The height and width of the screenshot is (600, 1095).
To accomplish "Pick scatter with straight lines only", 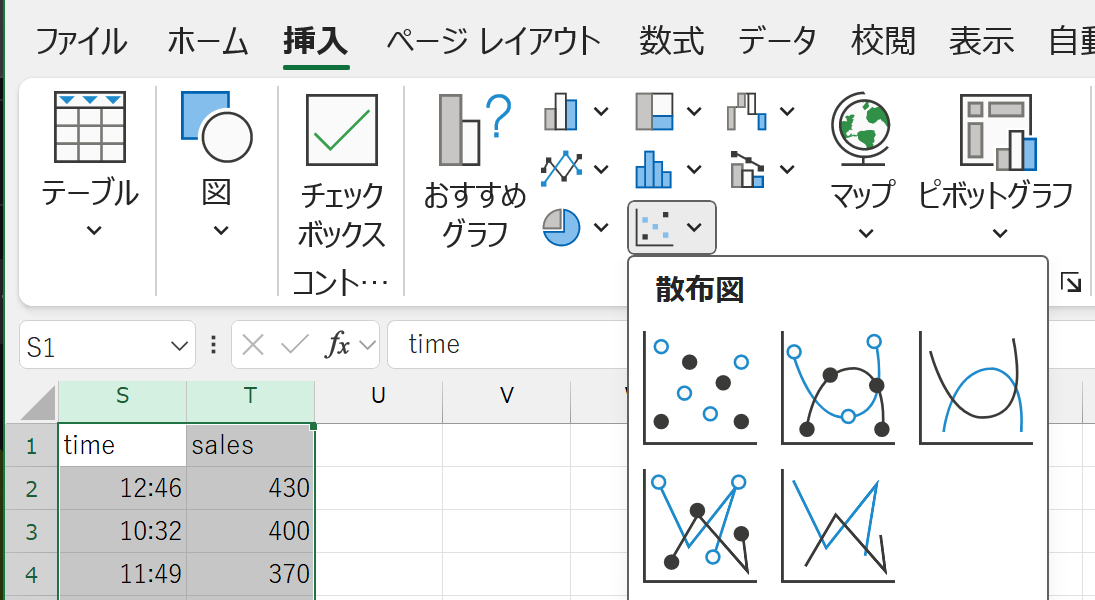I will (838, 526).
